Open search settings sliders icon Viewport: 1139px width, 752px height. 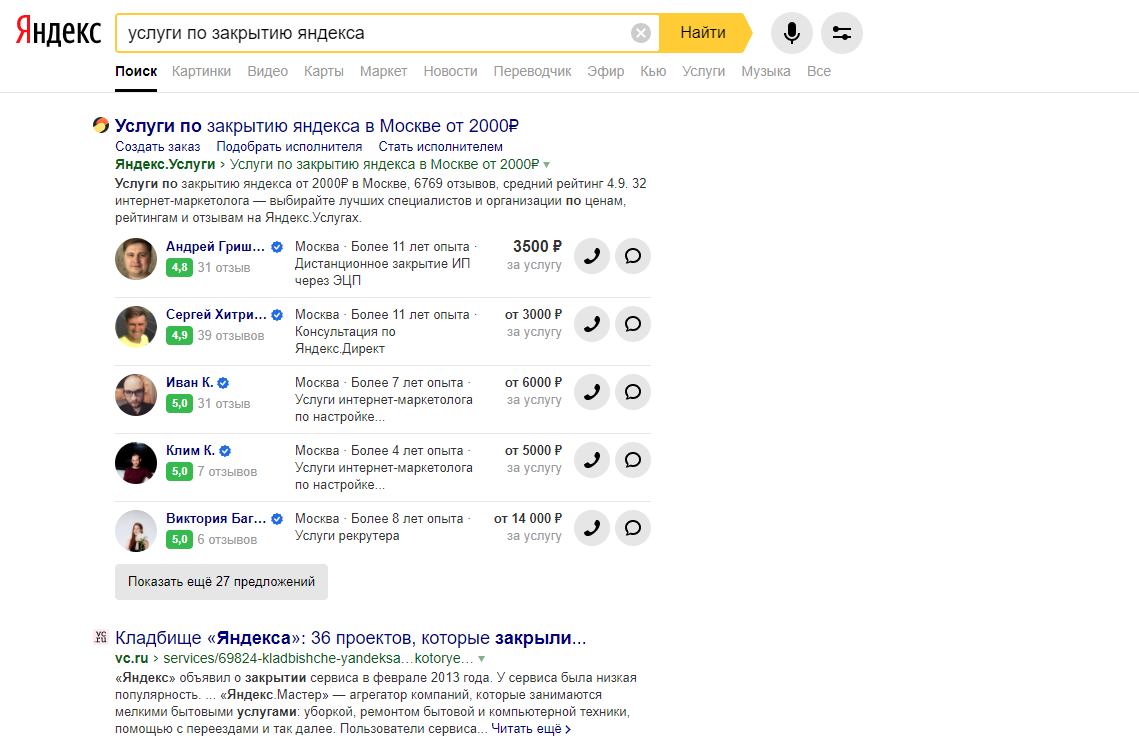click(x=842, y=33)
